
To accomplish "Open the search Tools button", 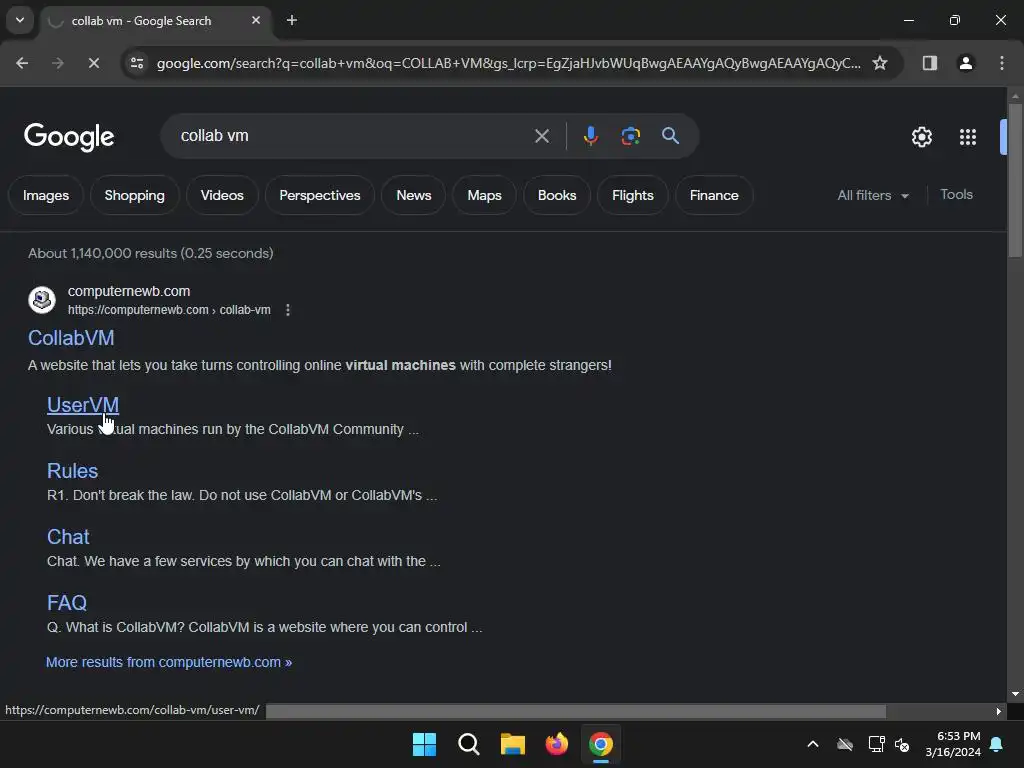I will (x=956, y=195).
